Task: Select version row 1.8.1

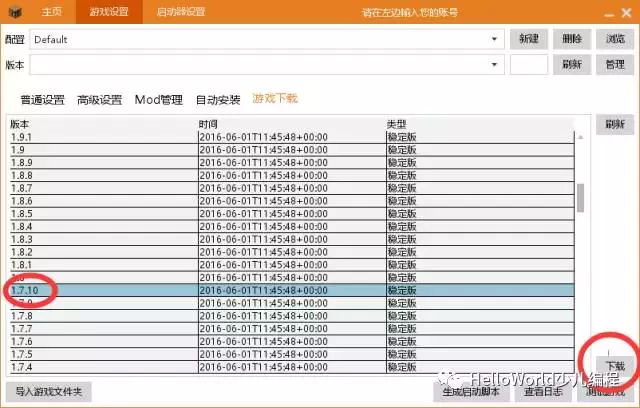Action: (292, 265)
